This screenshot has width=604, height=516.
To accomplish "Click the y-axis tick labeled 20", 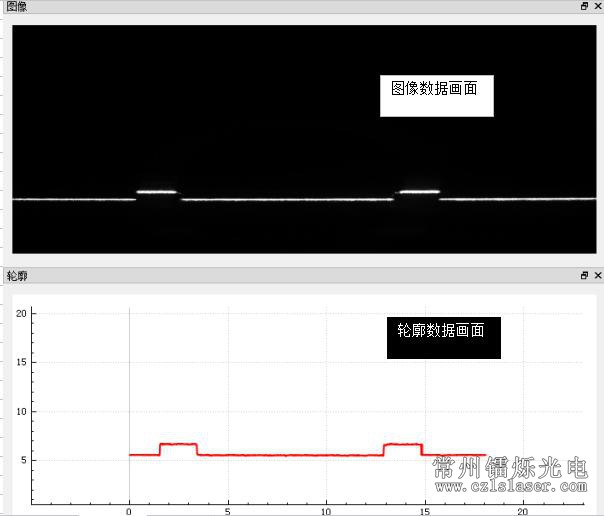I will pos(19,313).
